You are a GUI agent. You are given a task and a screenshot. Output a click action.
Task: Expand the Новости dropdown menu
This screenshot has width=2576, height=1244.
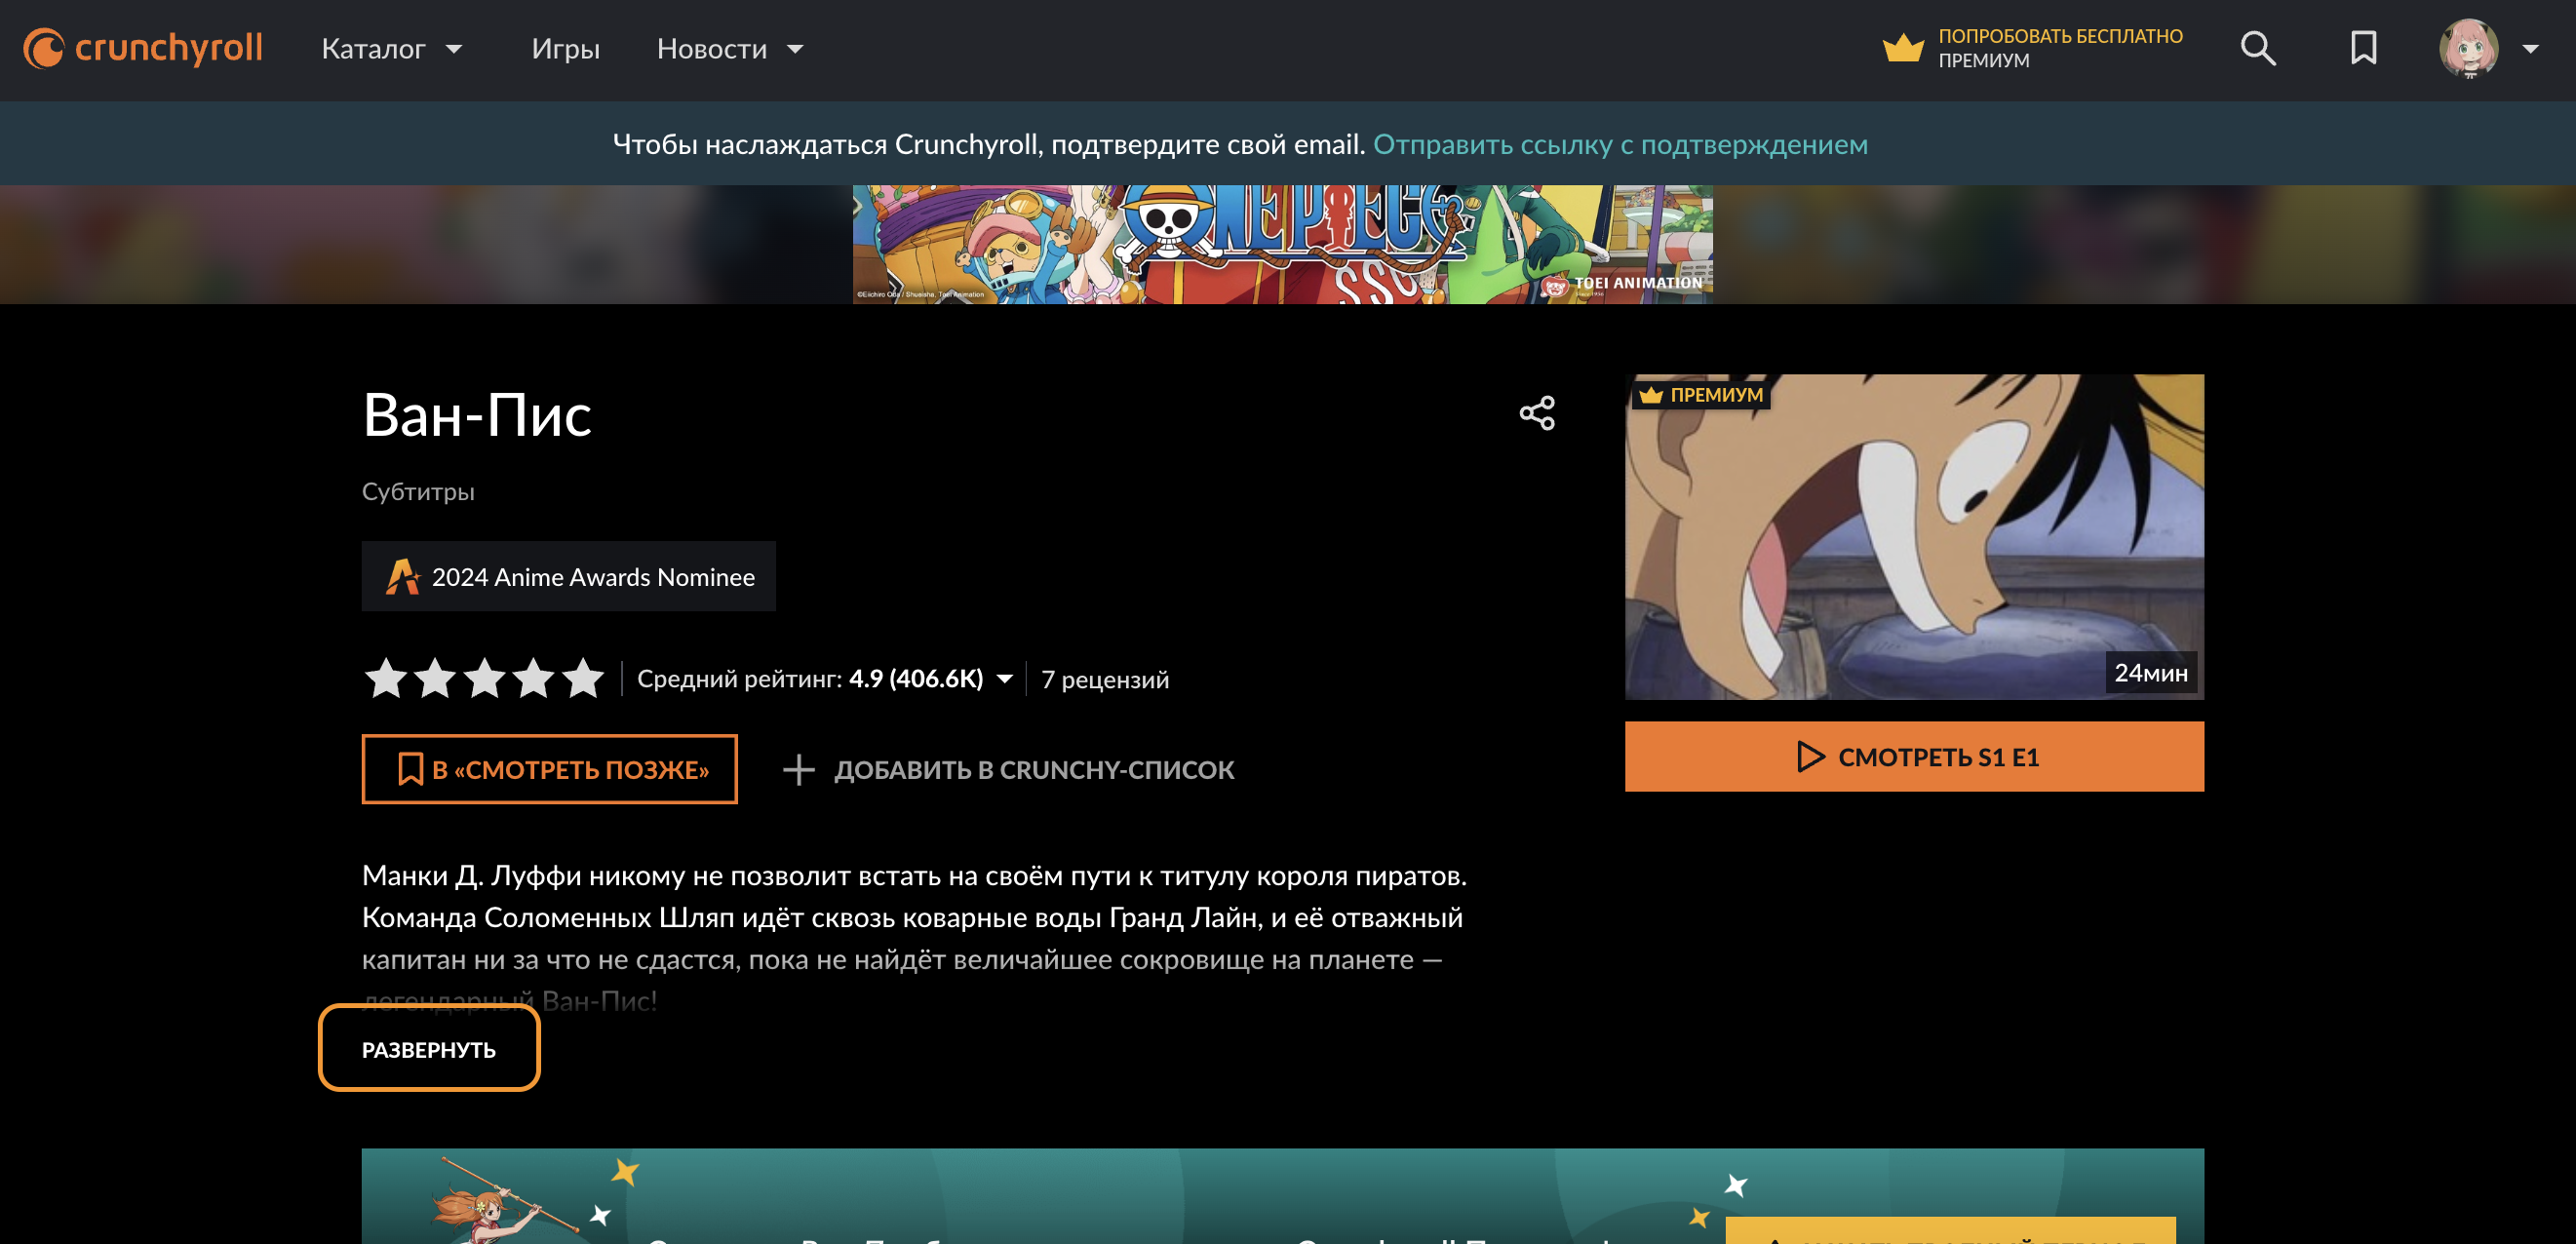(730, 49)
